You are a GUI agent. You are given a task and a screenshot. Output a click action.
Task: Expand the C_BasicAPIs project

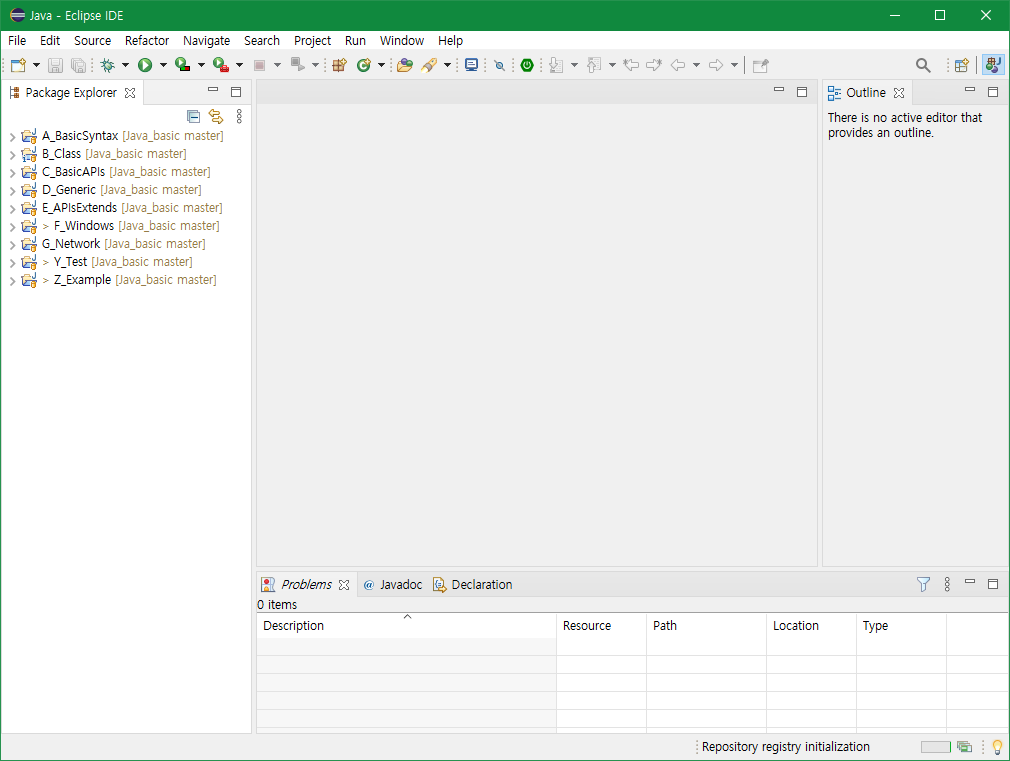pos(12,173)
